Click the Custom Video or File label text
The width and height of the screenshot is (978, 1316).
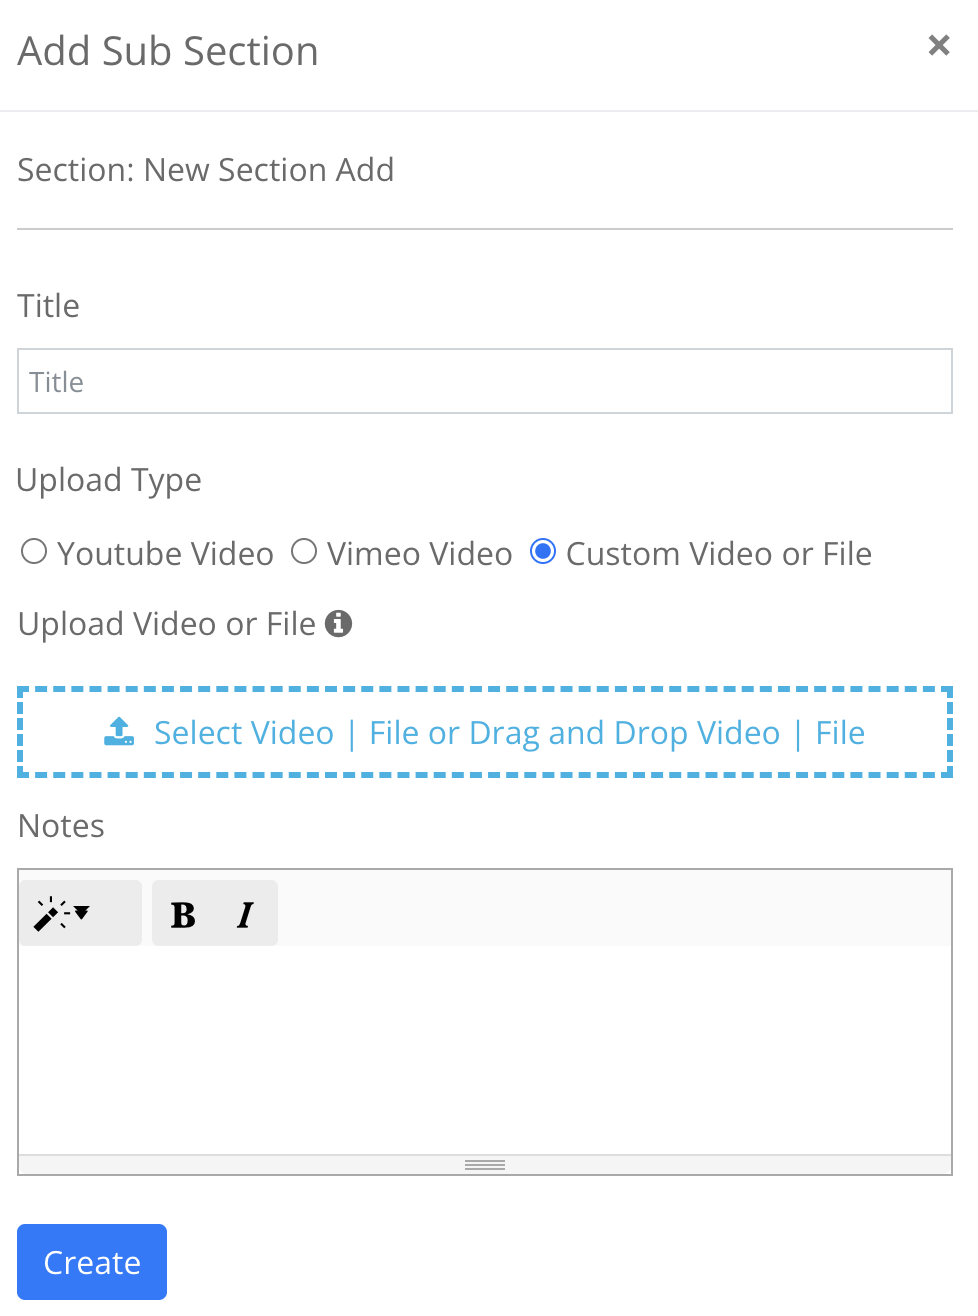(719, 554)
